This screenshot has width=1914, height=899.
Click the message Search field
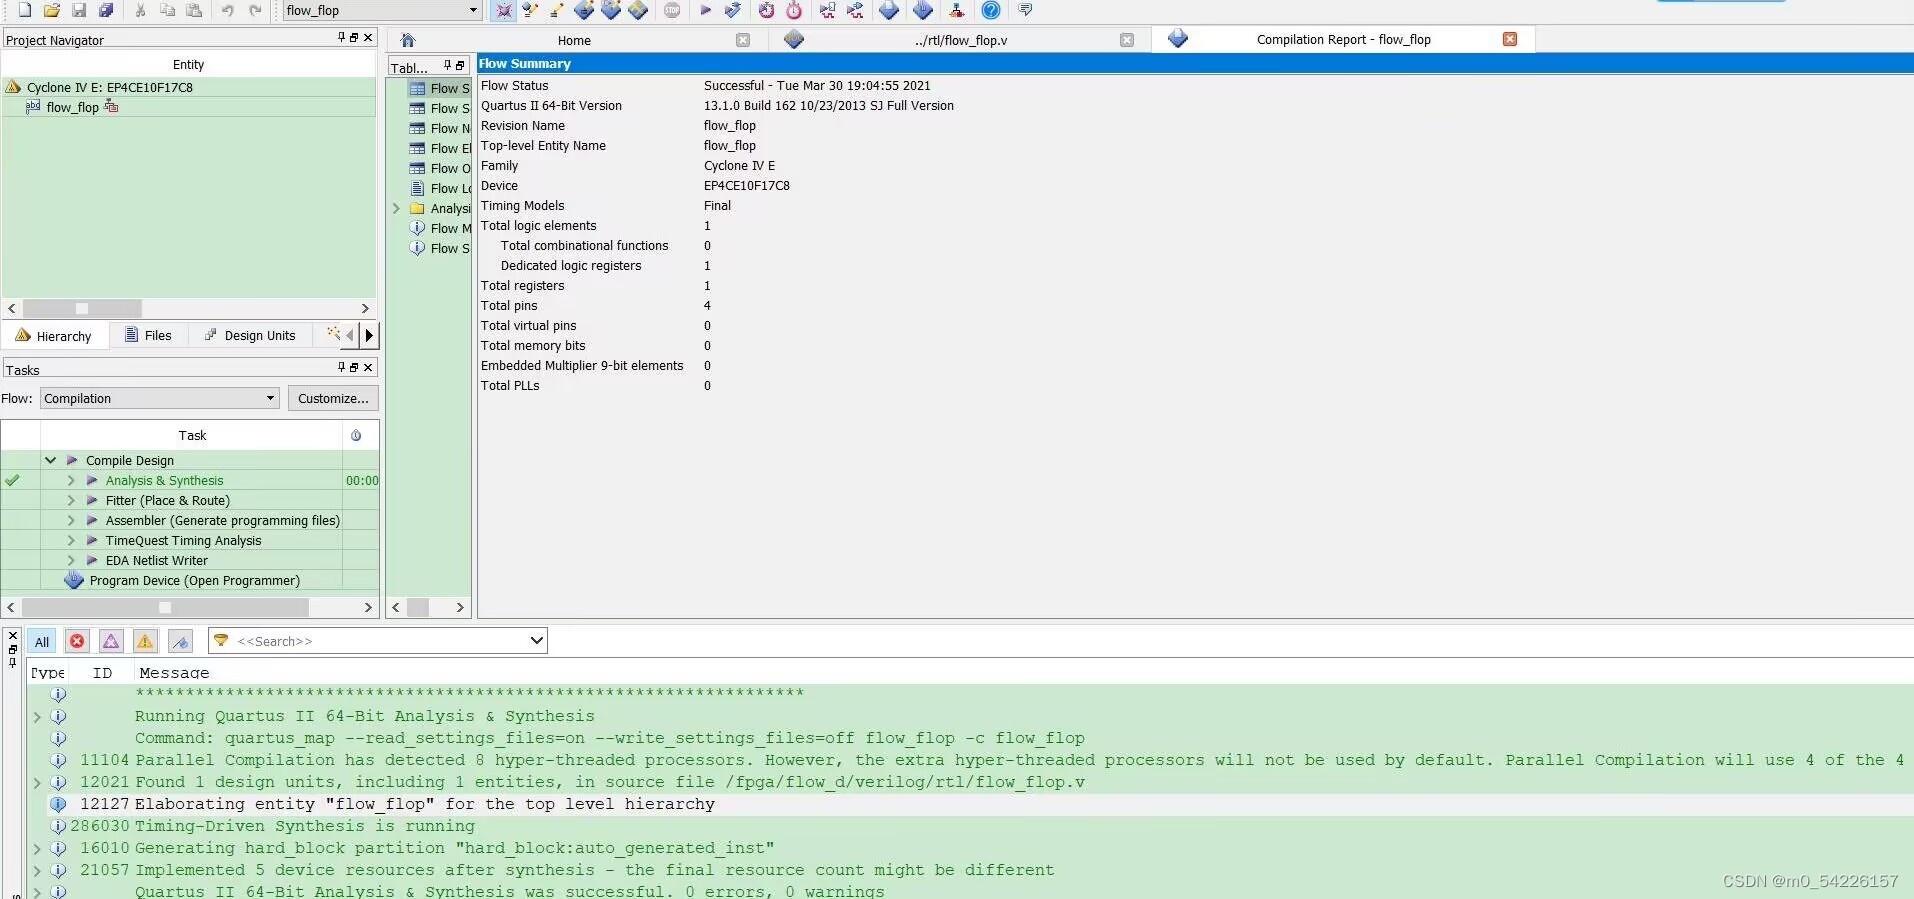(377, 641)
